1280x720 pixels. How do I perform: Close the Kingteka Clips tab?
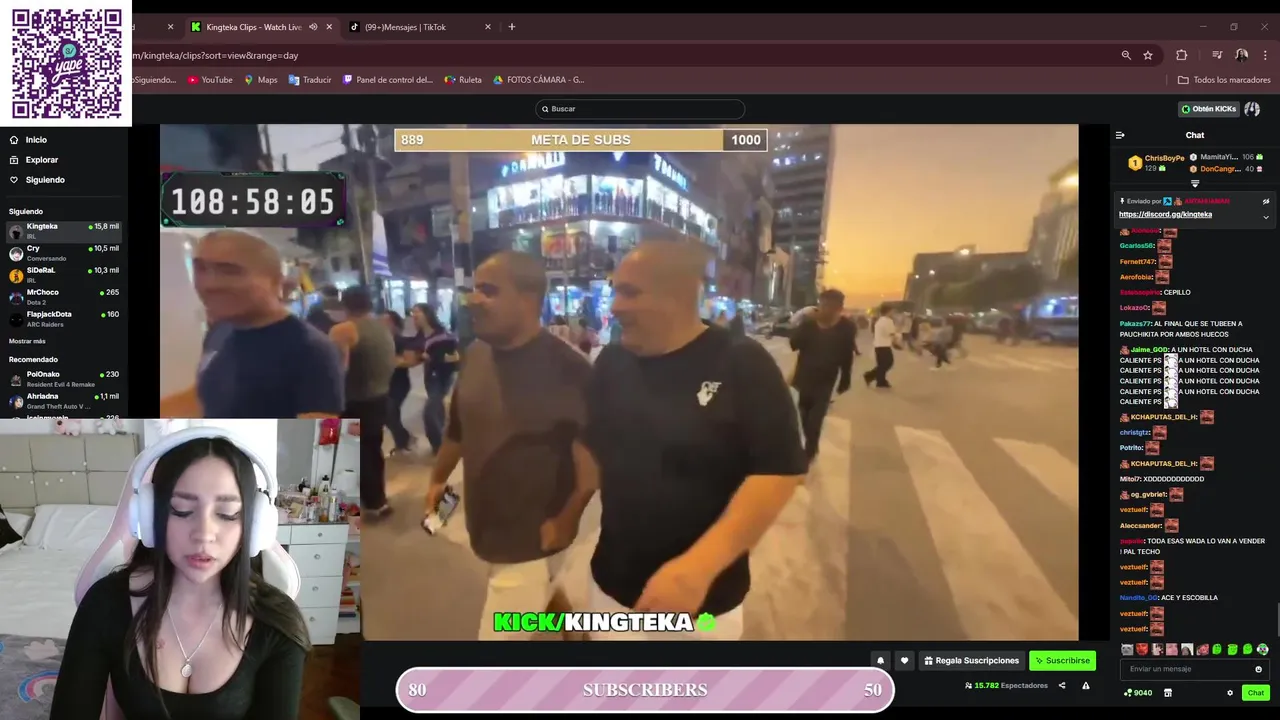(329, 27)
